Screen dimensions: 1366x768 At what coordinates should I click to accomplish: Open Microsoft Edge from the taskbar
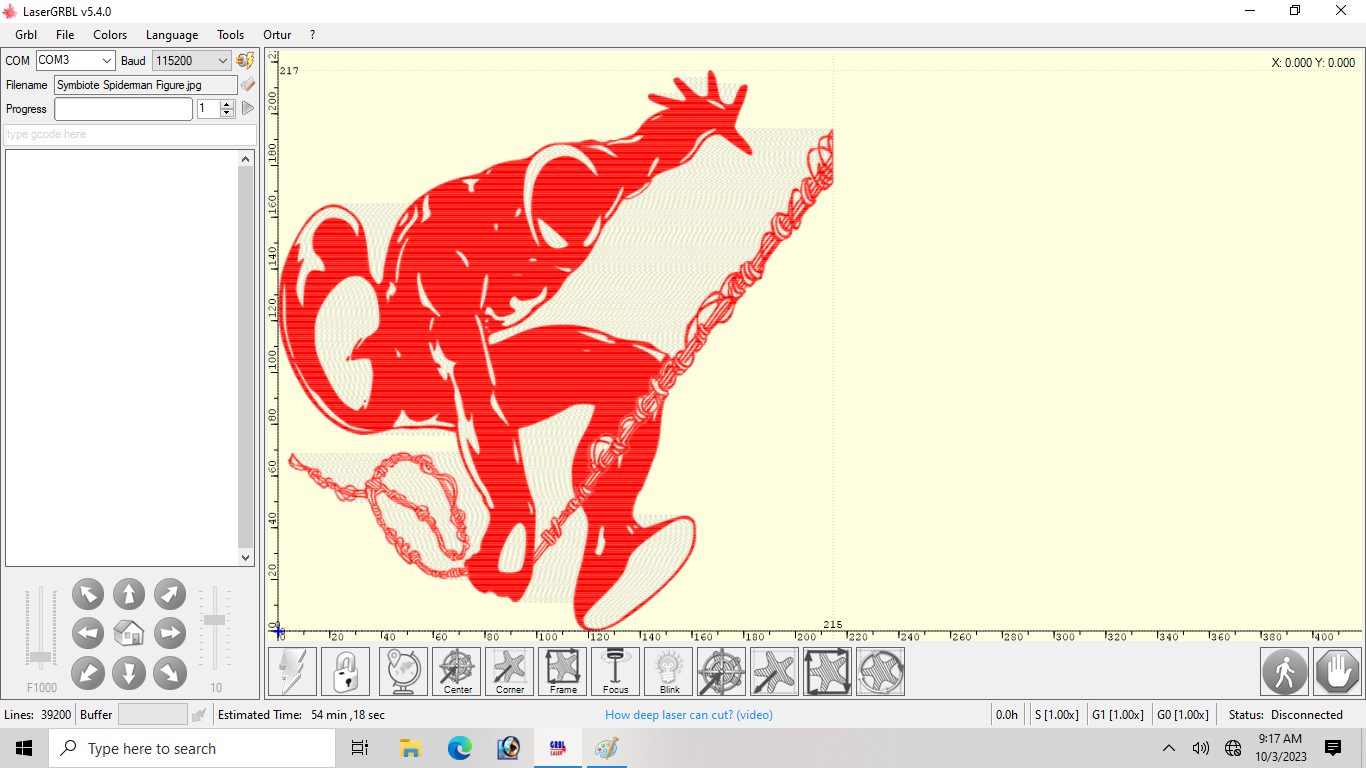coord(459,748)
